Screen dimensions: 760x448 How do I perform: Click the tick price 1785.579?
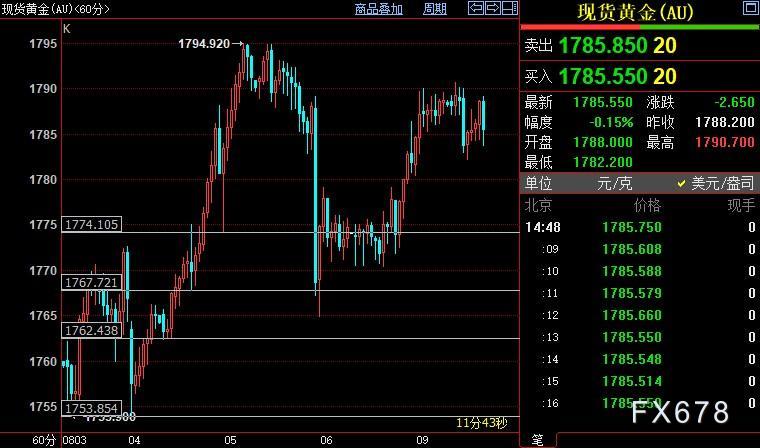[x=632, y=293]
